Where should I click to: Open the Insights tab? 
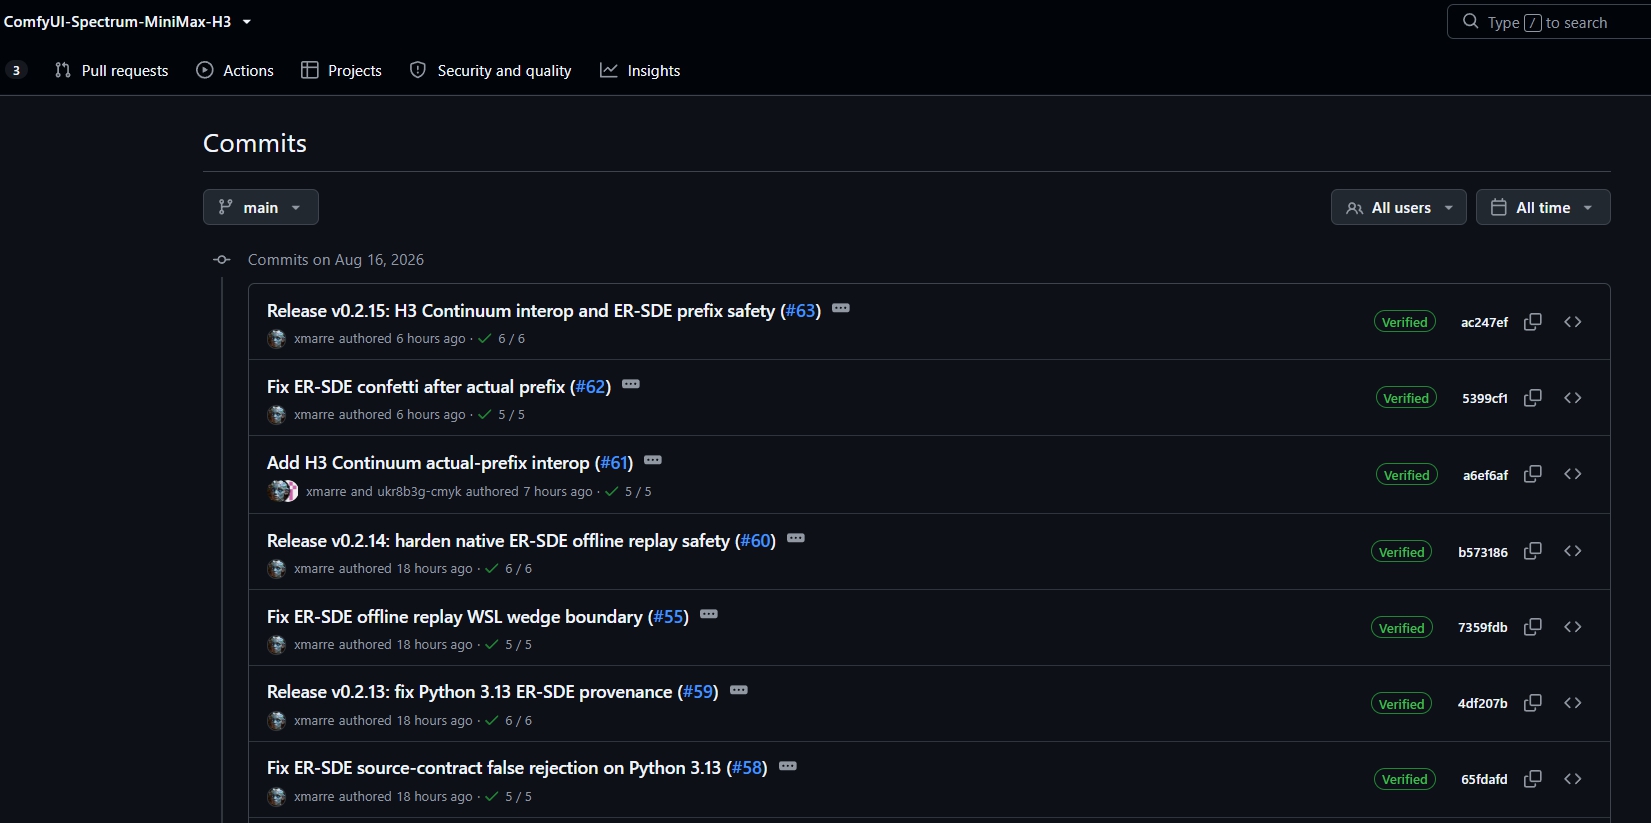pos(640,70)
